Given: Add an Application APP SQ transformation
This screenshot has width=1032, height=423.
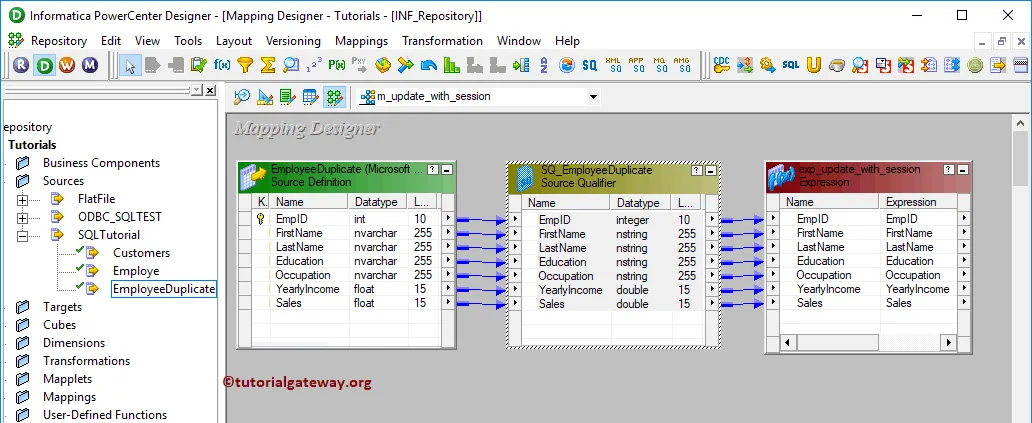Looking at the screenshot, I should (x=636, y=65).
